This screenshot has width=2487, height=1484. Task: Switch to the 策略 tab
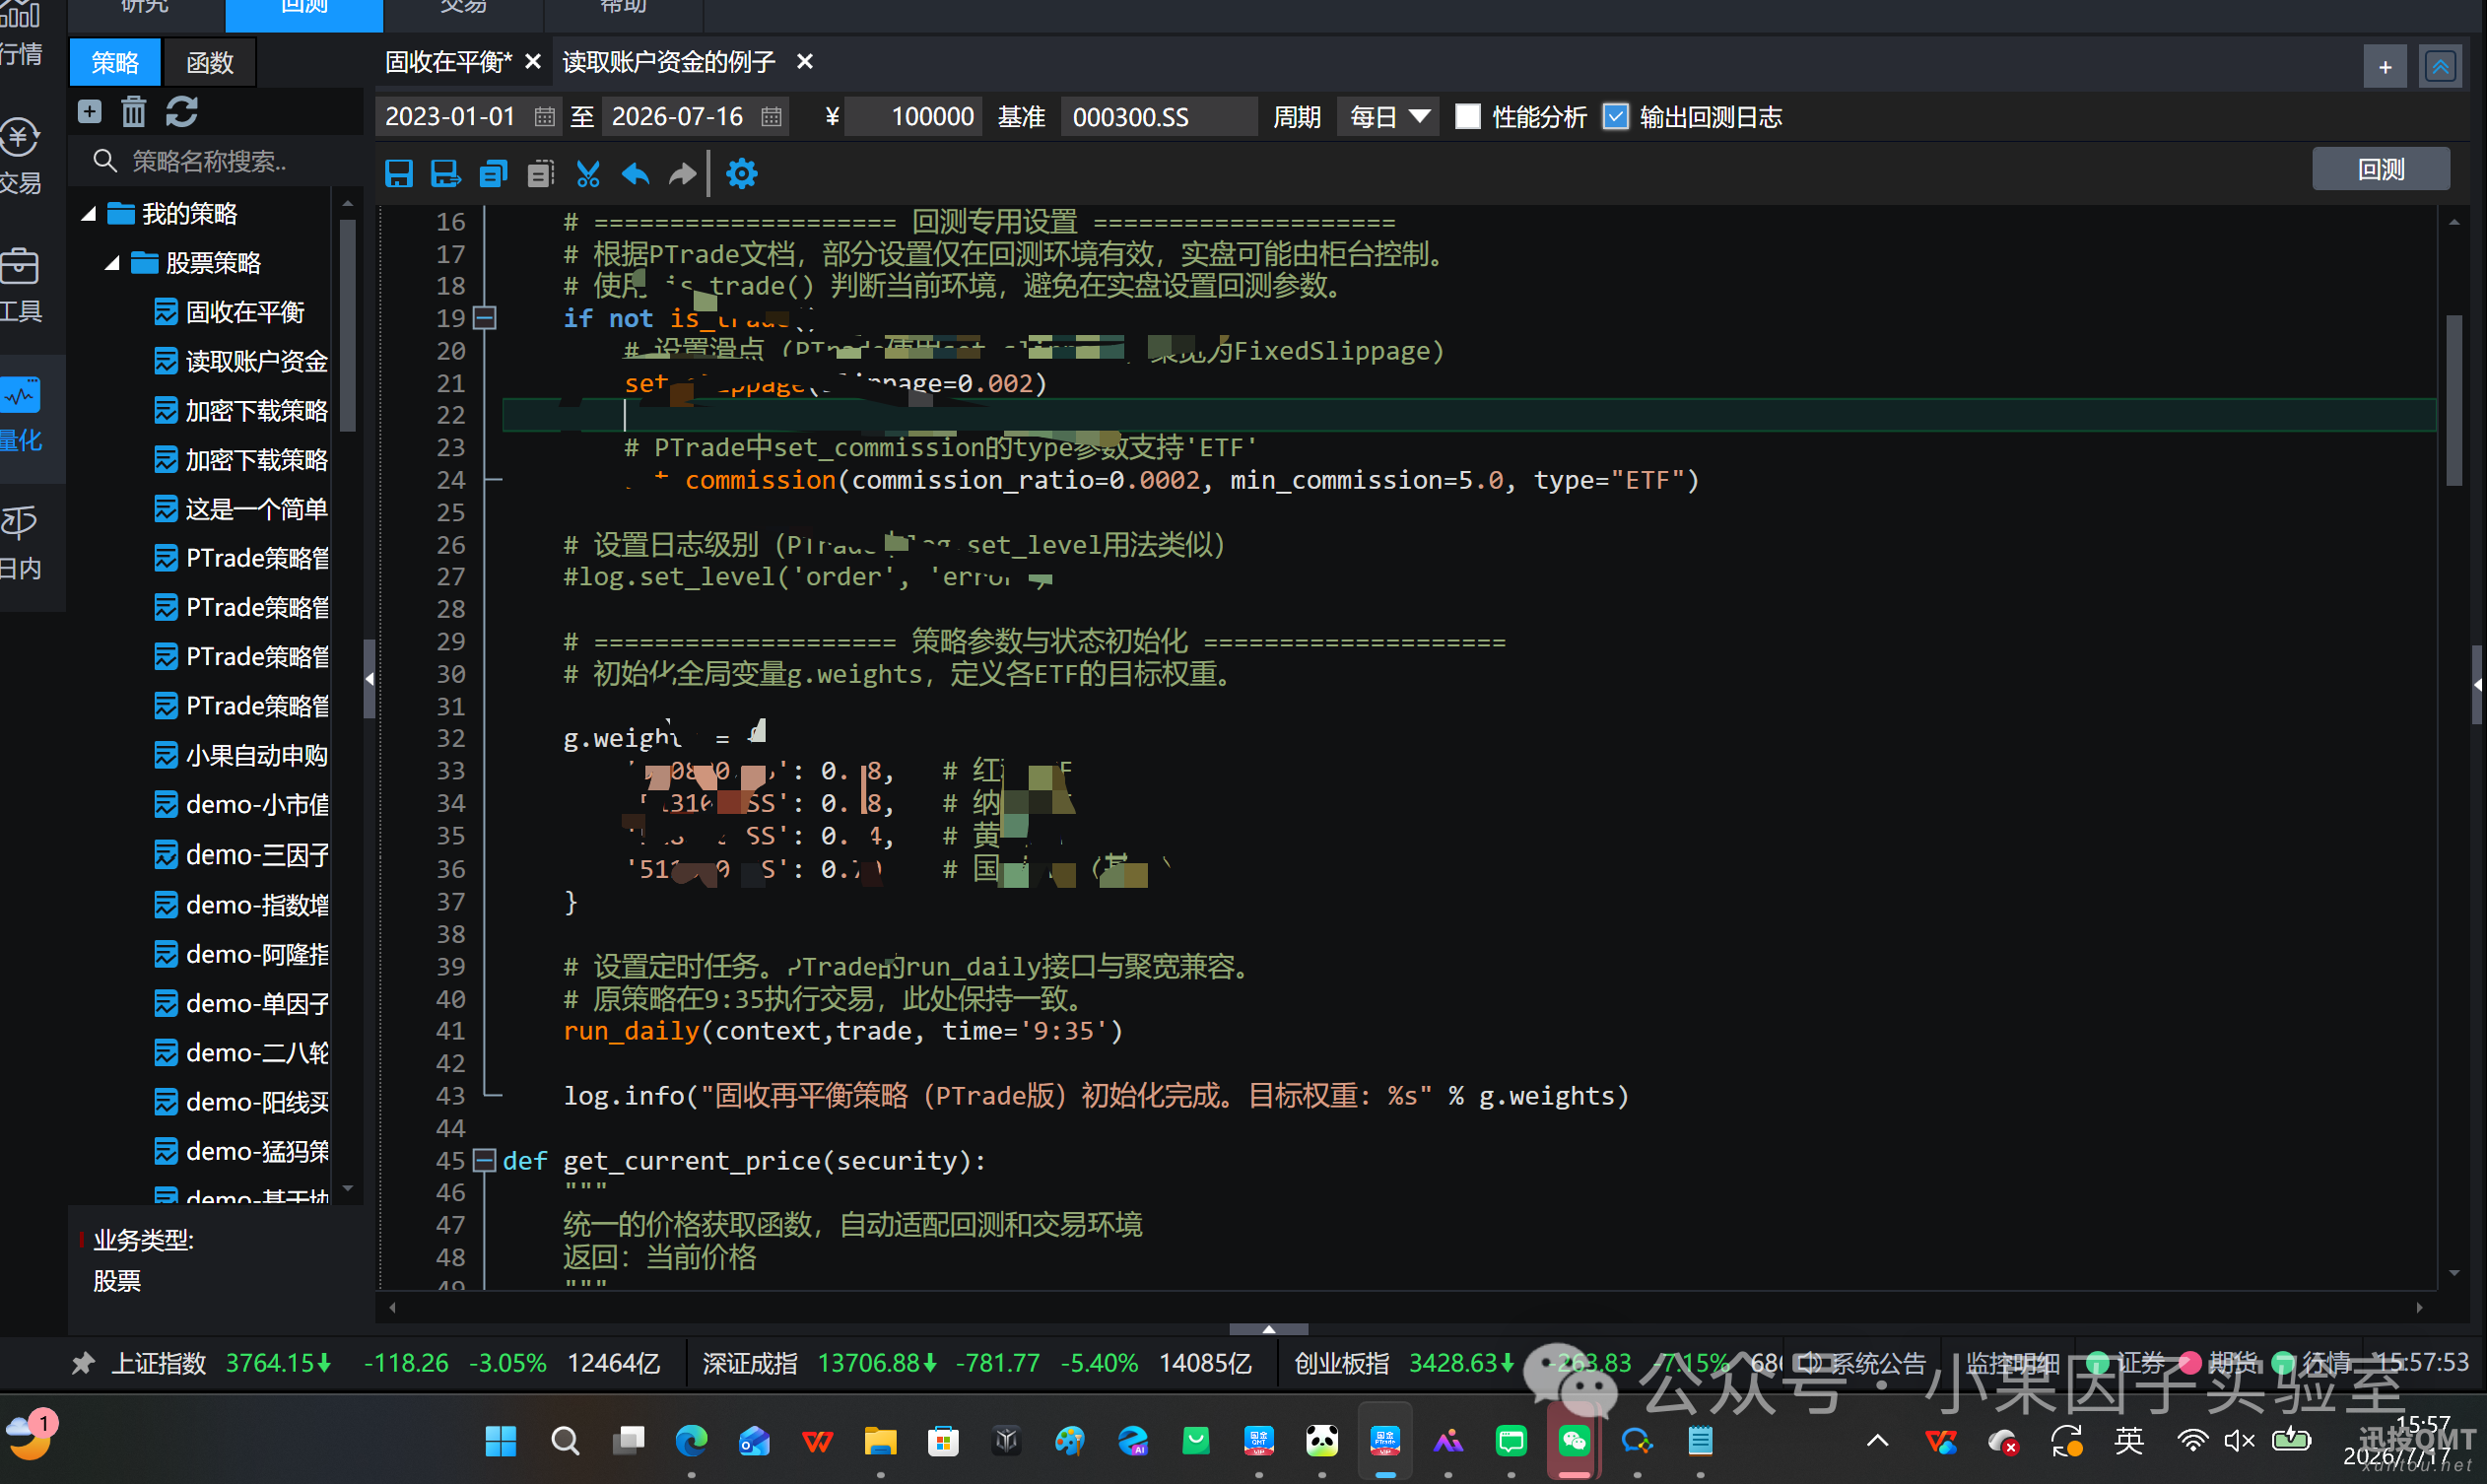[x=115, y=63]
